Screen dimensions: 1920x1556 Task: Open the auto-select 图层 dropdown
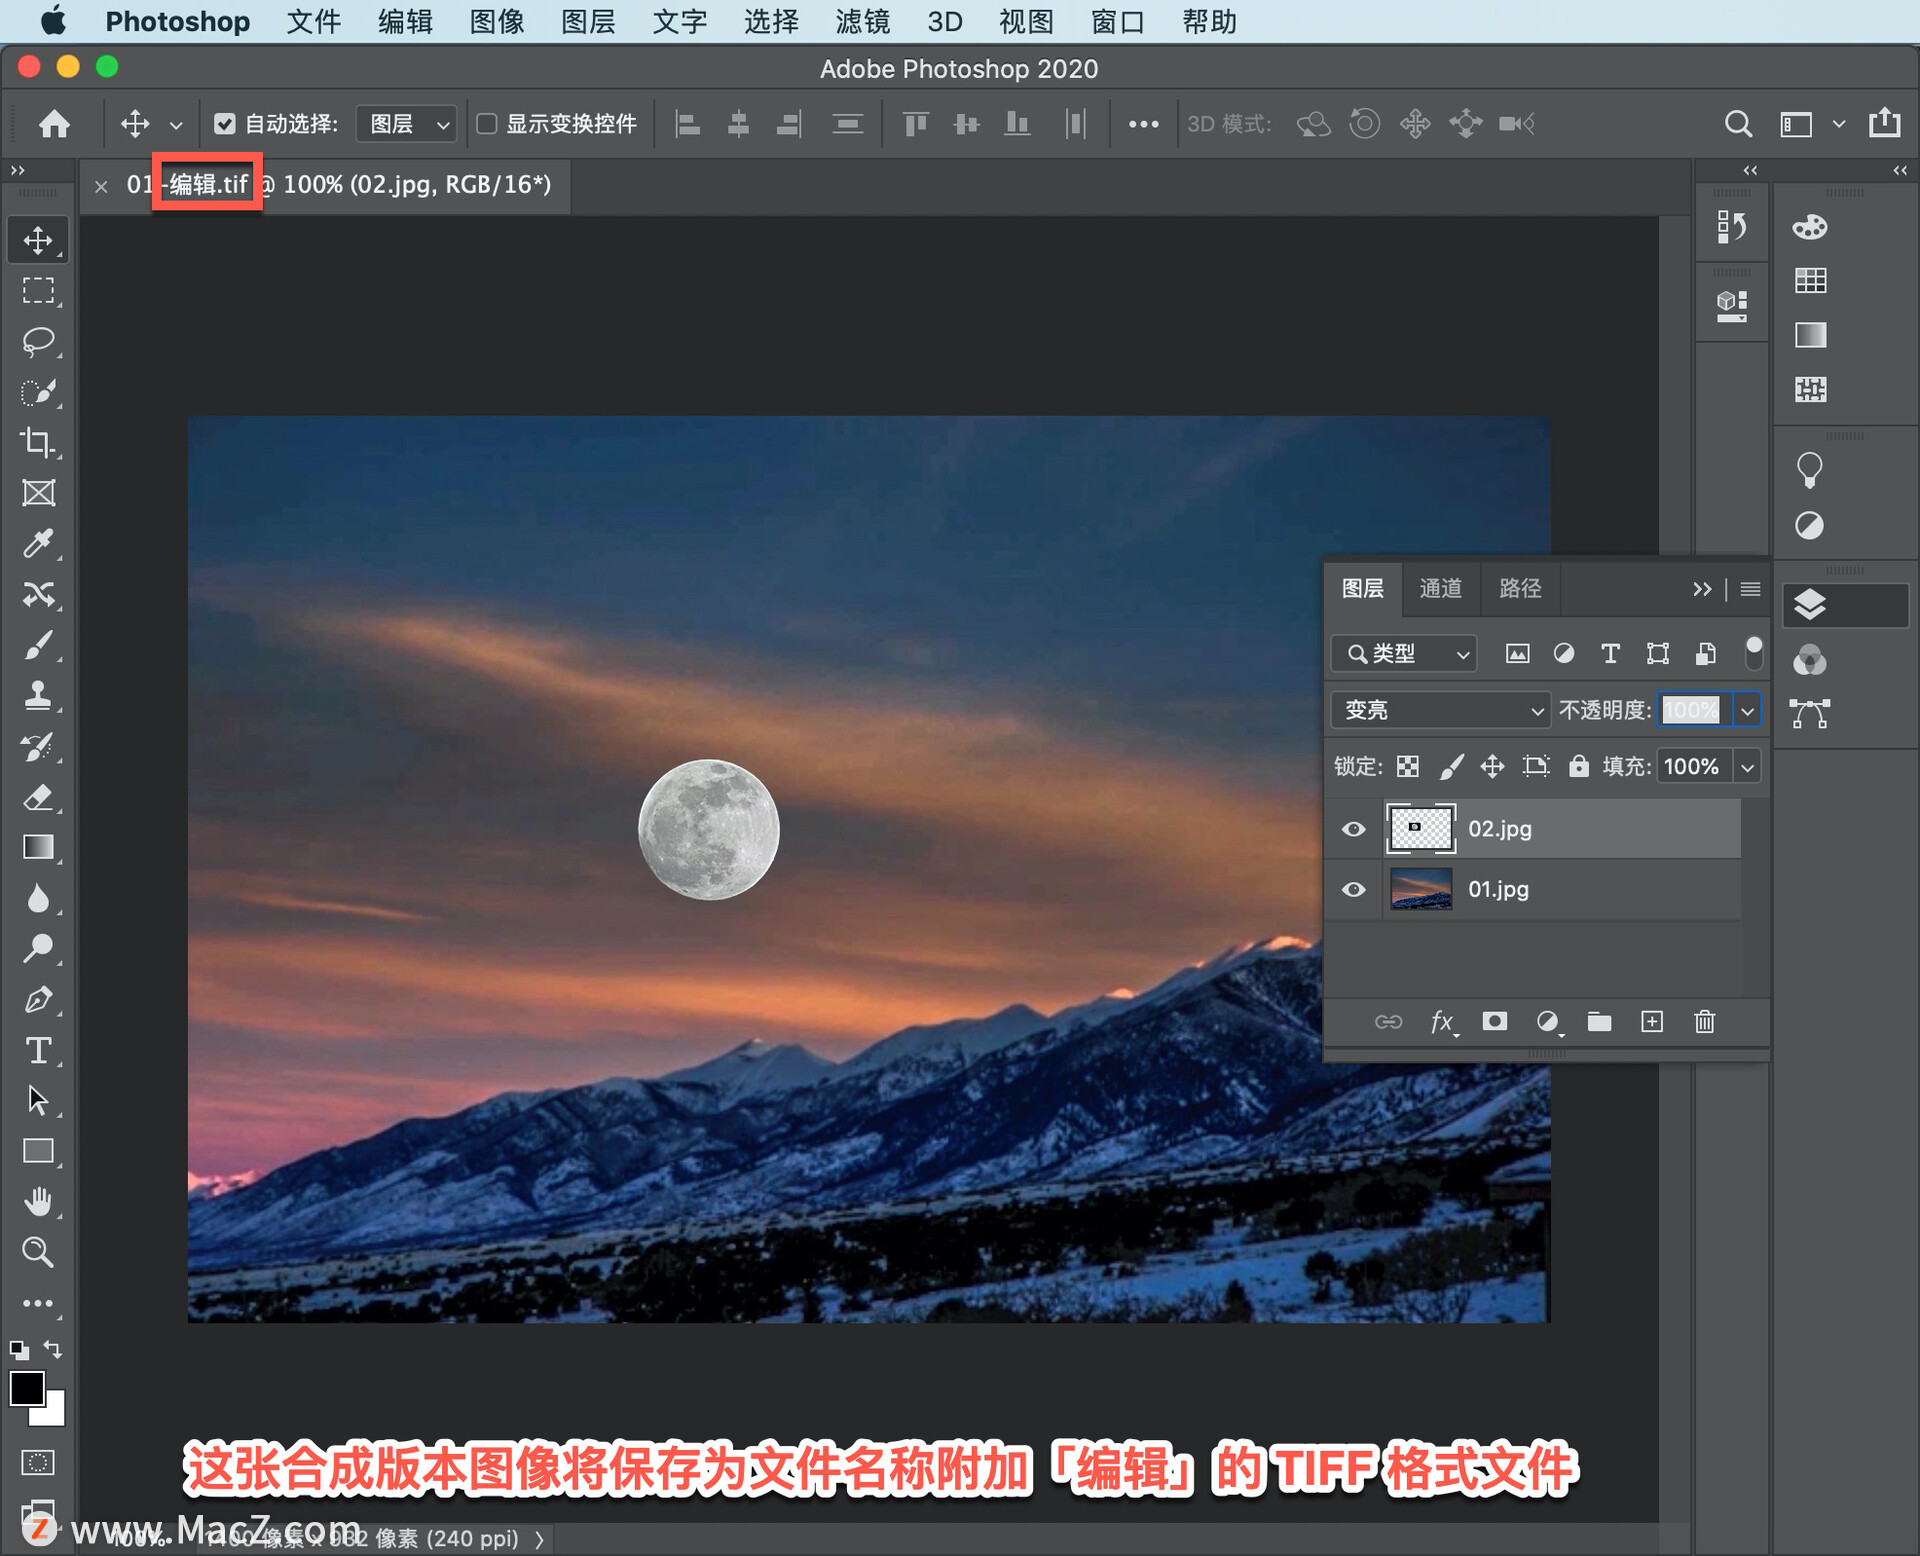tap(407, 124)
